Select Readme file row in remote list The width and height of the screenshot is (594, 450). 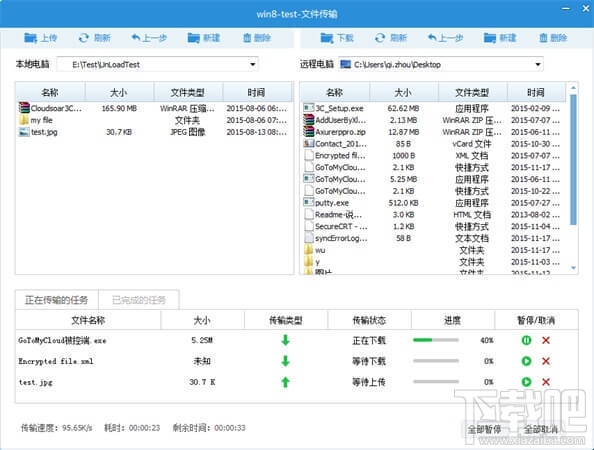[x=434, y=214]
